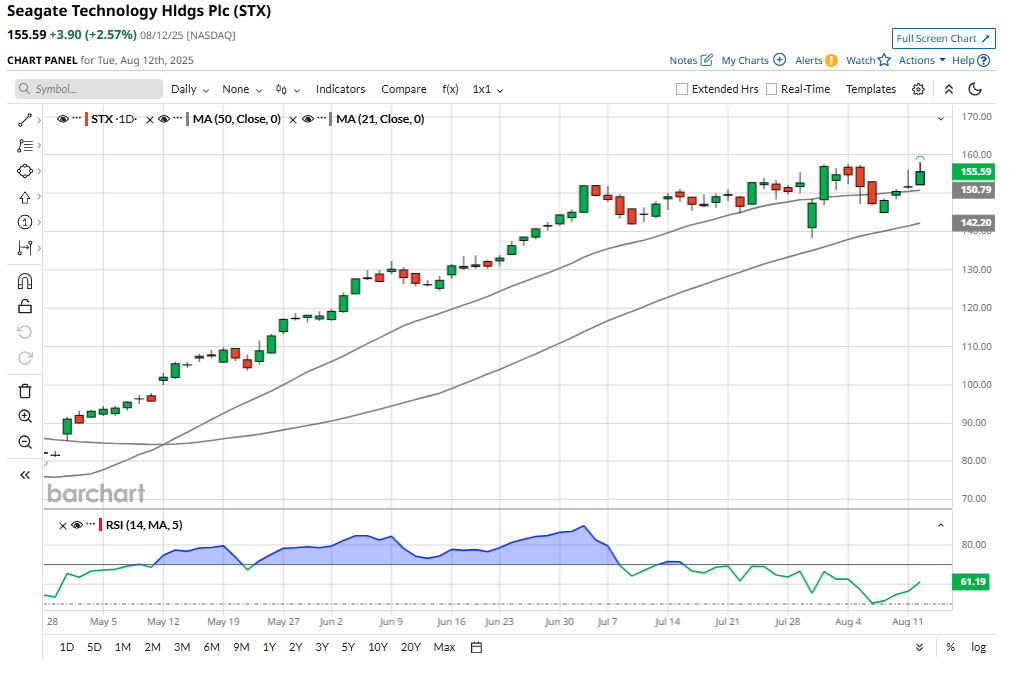Zoom out of the chart

click(x=25, y=443)
